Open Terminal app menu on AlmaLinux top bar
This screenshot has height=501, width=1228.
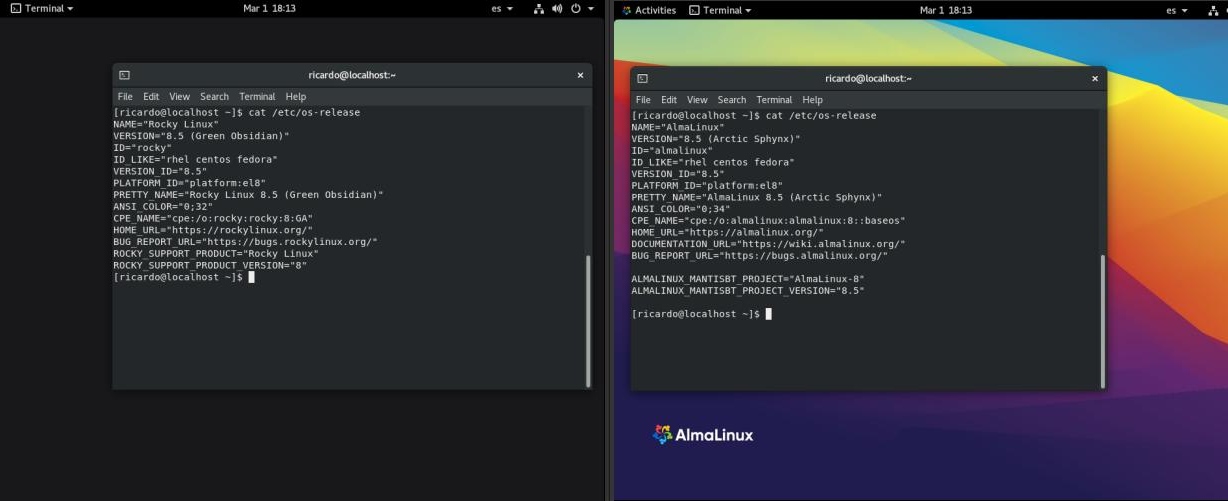pos(721,10)
